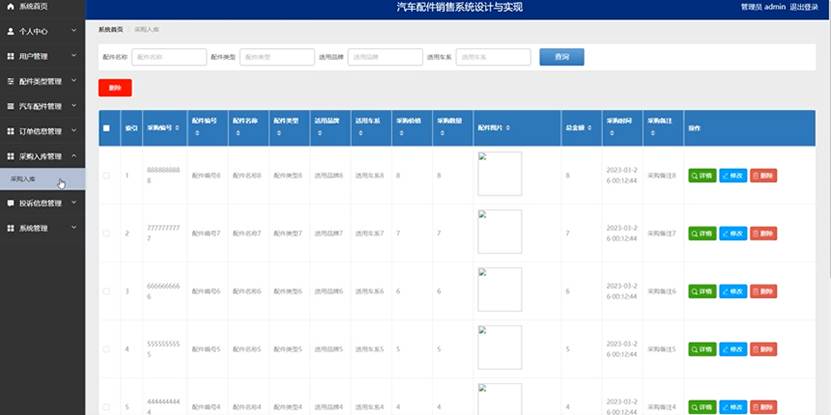Click the blue 查询 search button
The height and width of the screenshot is (415, 831).
pos(562,57)
